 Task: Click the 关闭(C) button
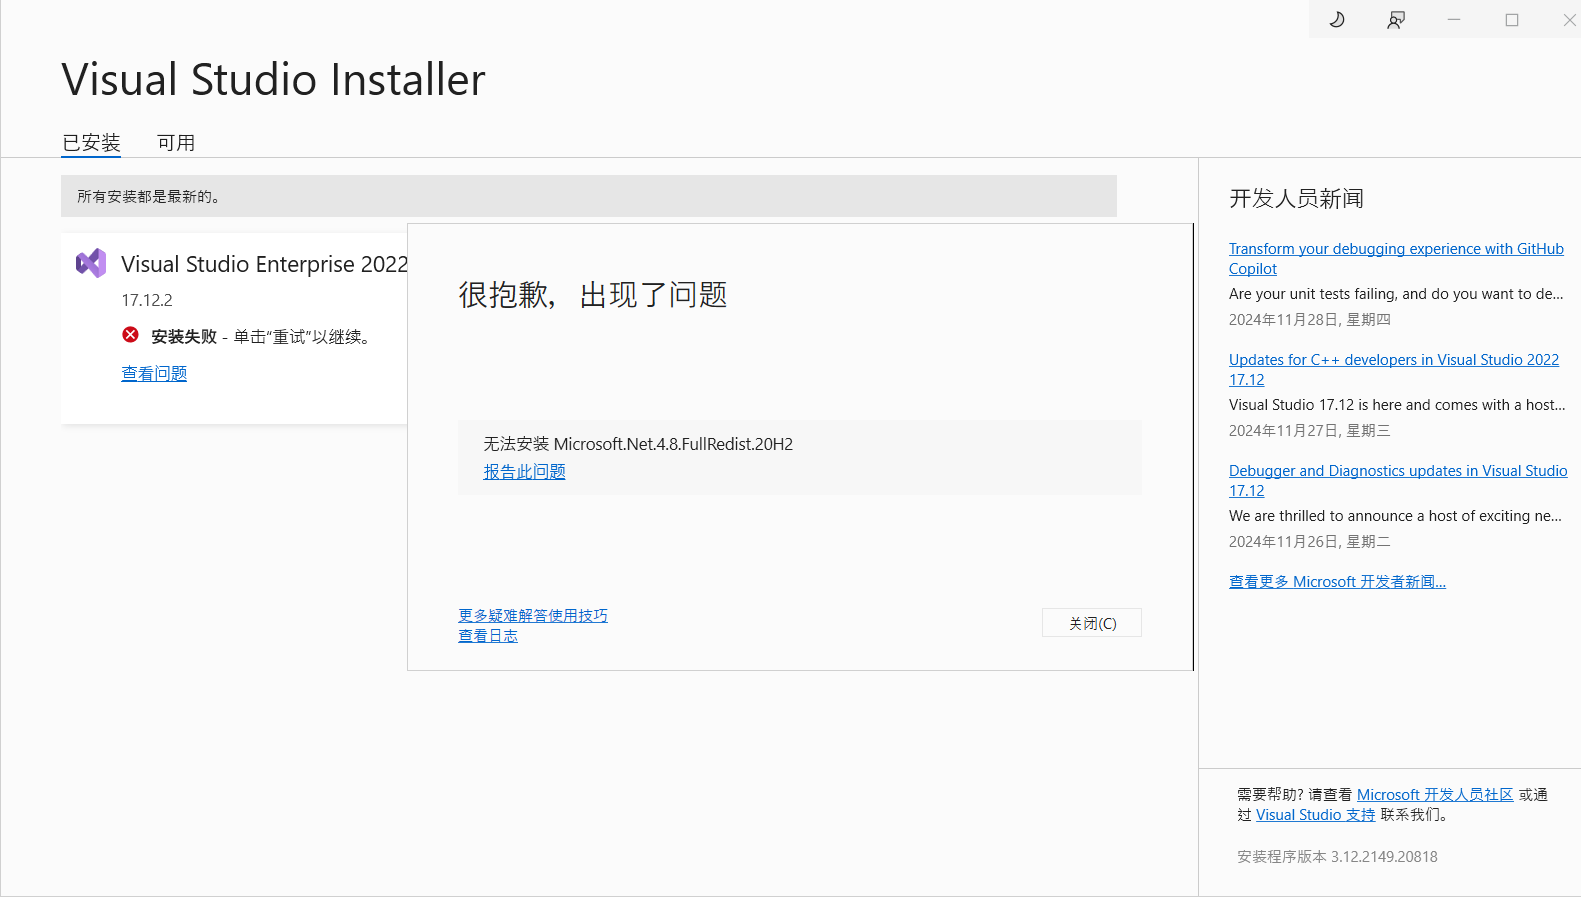pyautogui.click(x=1092, y=623)
